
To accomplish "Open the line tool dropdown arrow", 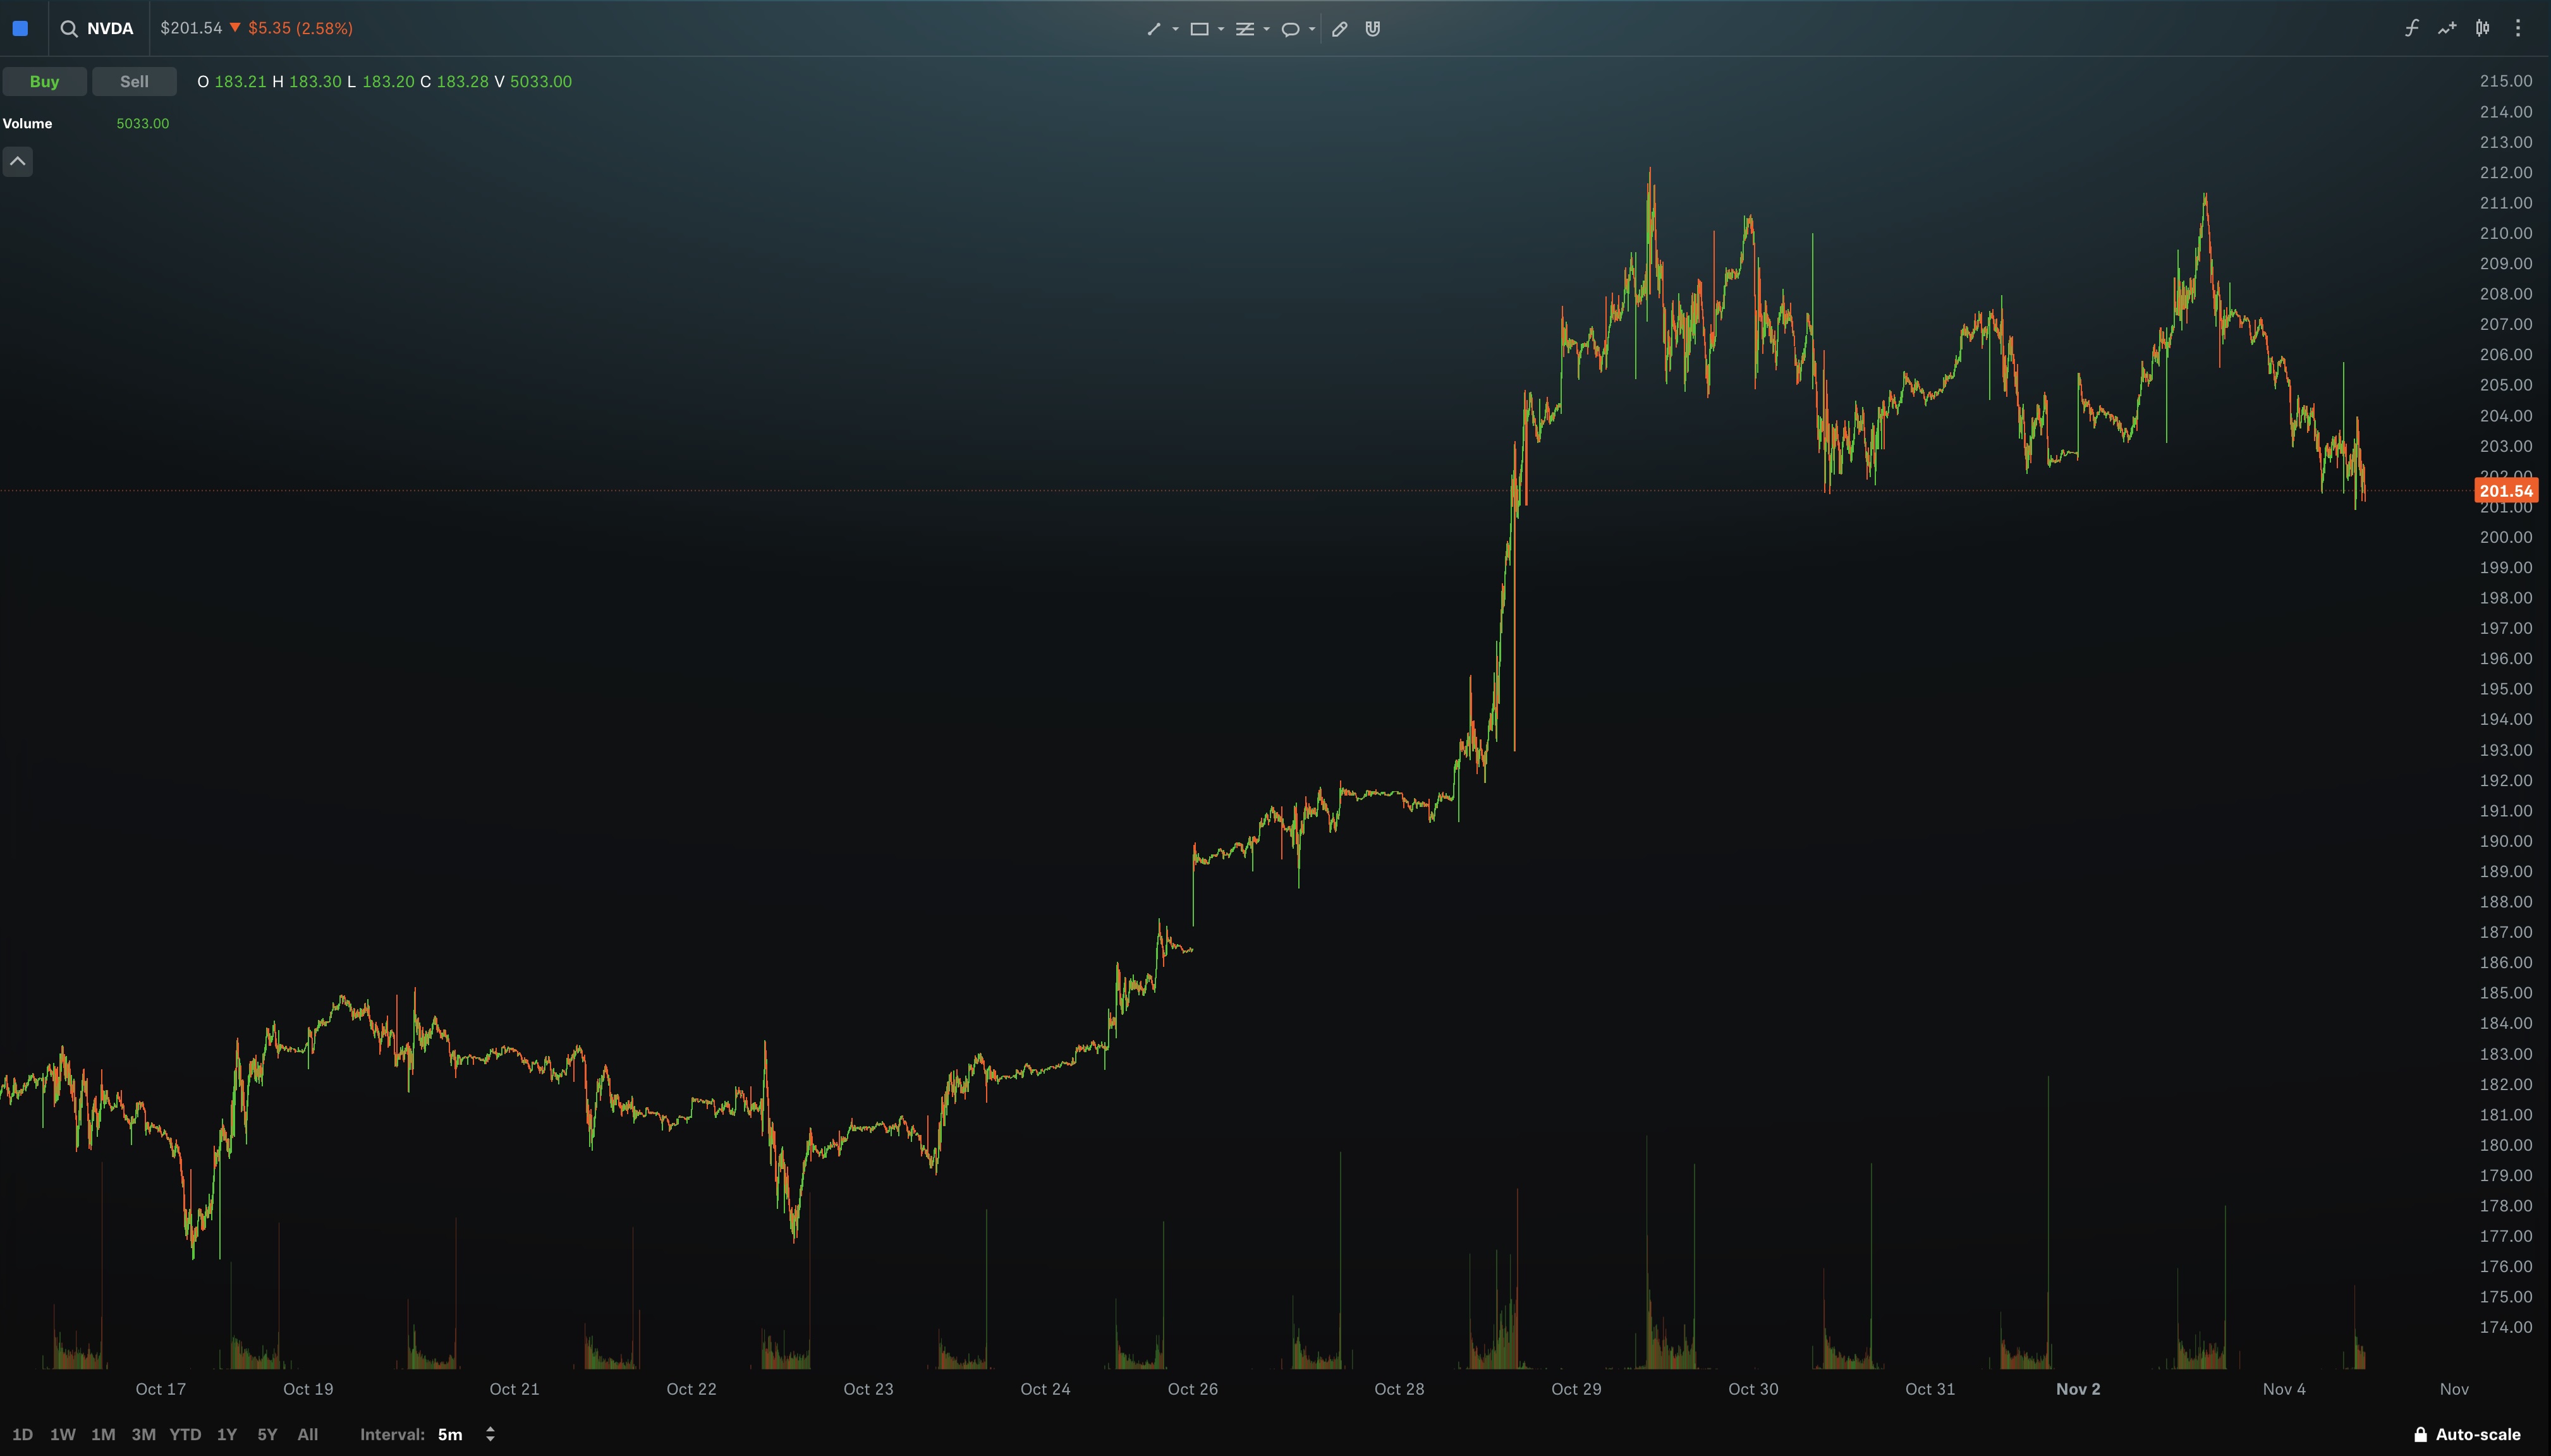I will (x=1175, y=29).
